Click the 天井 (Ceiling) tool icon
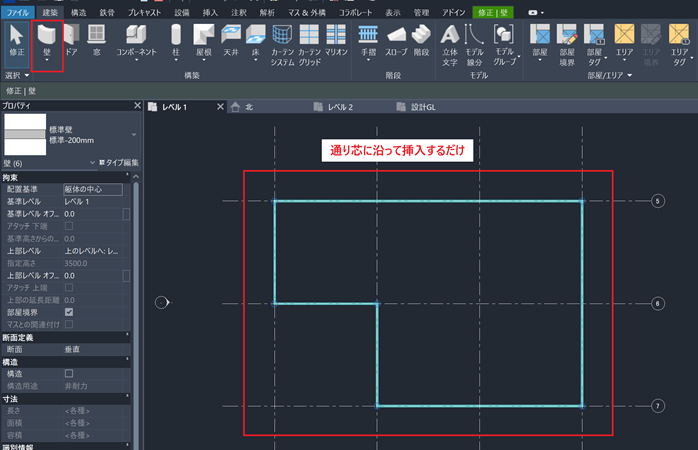Image resolution: width=698 pixels, height=450 pixels. [229, 38]
